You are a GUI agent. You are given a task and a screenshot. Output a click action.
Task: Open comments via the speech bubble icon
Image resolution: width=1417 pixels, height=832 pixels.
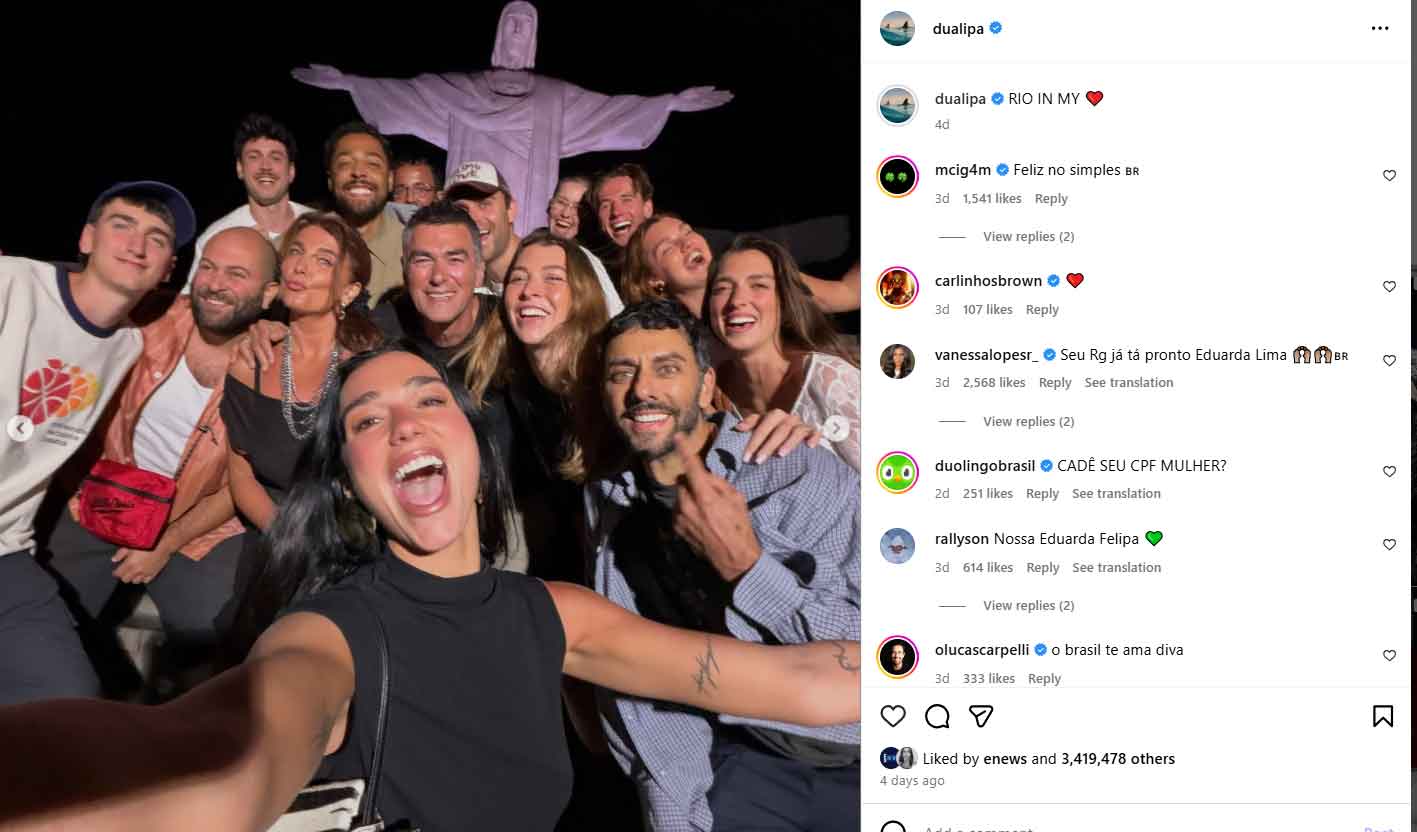coord(937,716)
